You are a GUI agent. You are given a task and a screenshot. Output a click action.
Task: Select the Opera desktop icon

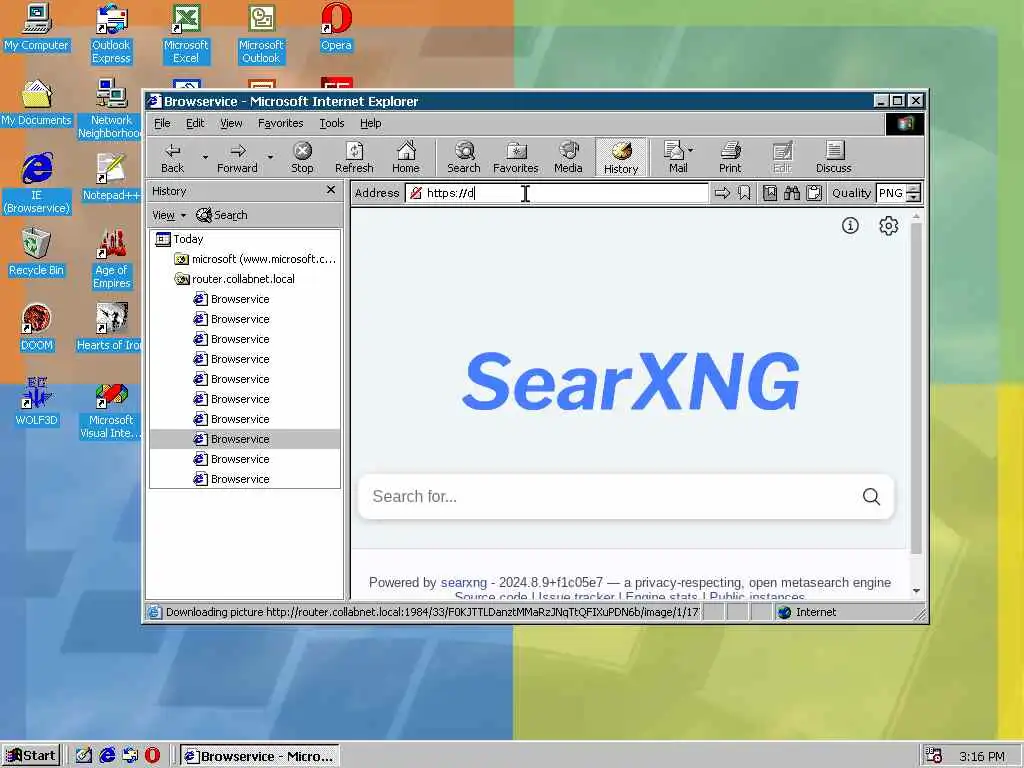click(x=336, y=28)
